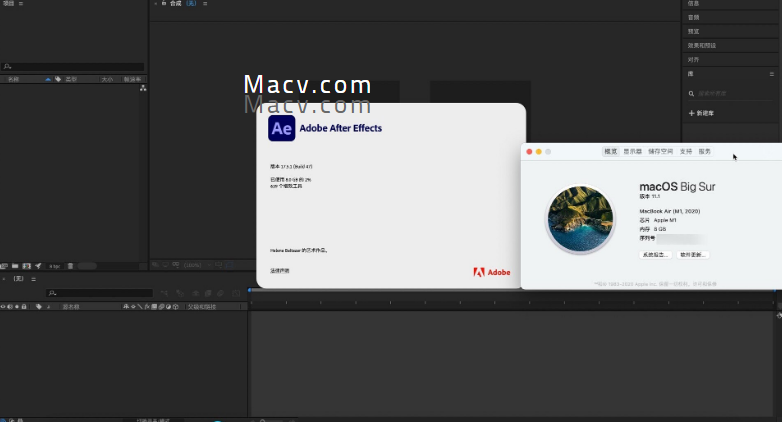Open the 音频 panel on the right
The image size is (782, 422).
tap(693, 17)
